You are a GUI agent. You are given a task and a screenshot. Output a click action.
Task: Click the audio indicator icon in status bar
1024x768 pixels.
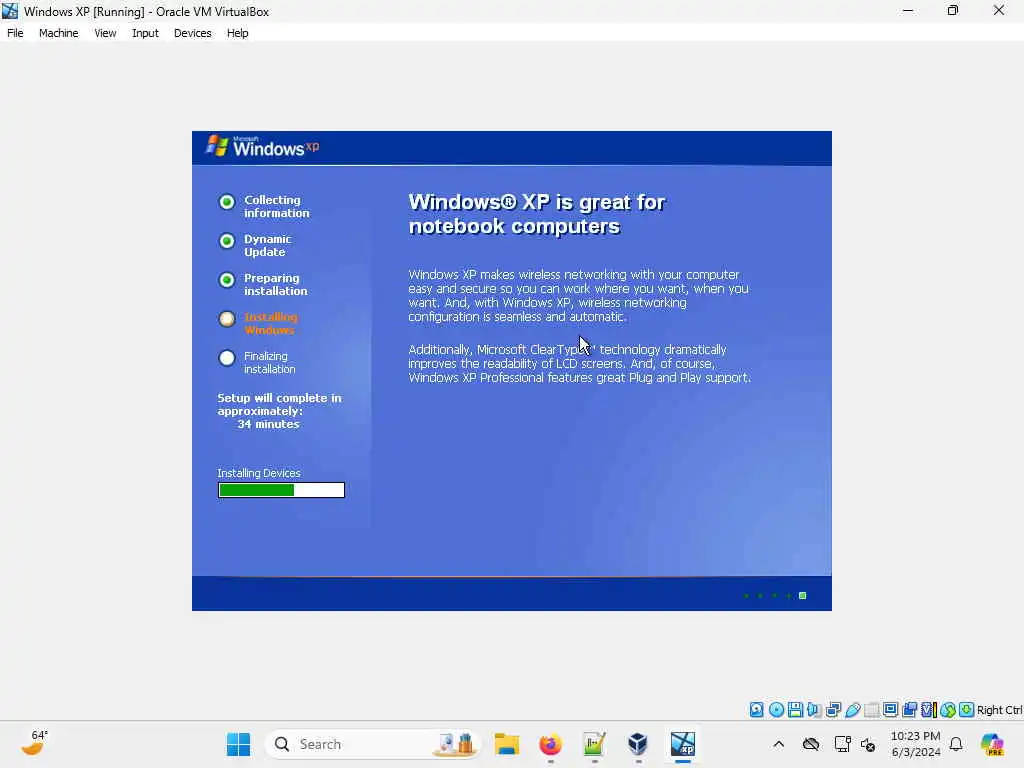click(814, 710)
